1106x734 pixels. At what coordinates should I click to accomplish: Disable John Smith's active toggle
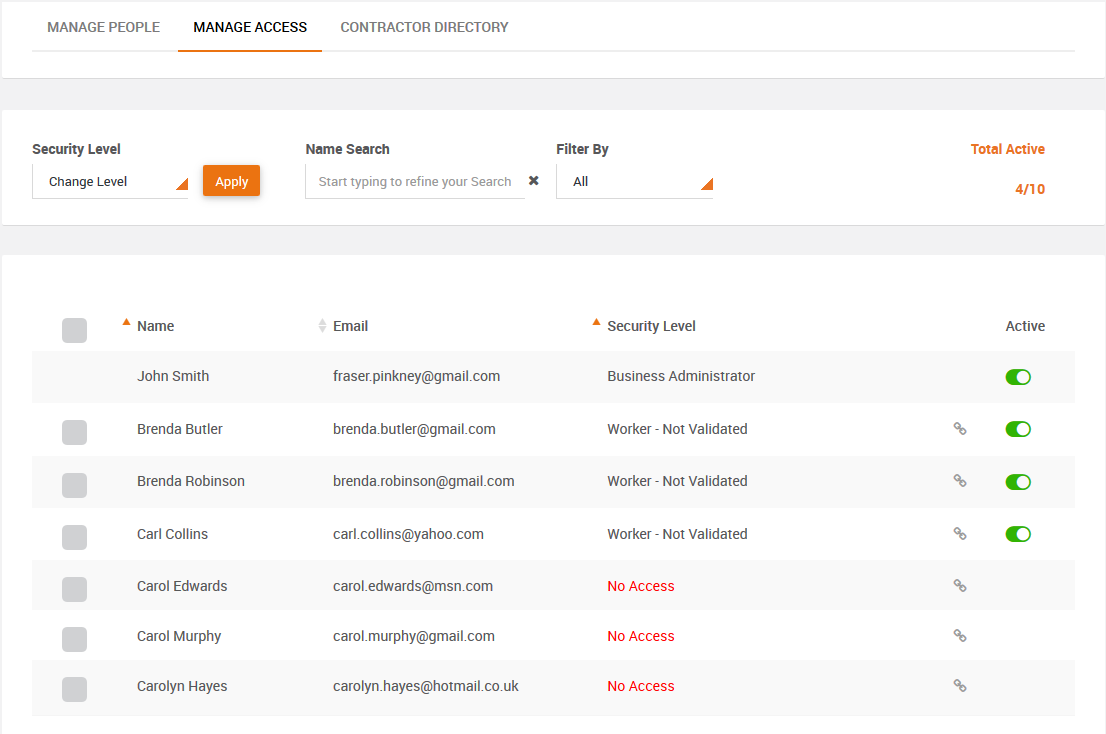coord(1018,377)
